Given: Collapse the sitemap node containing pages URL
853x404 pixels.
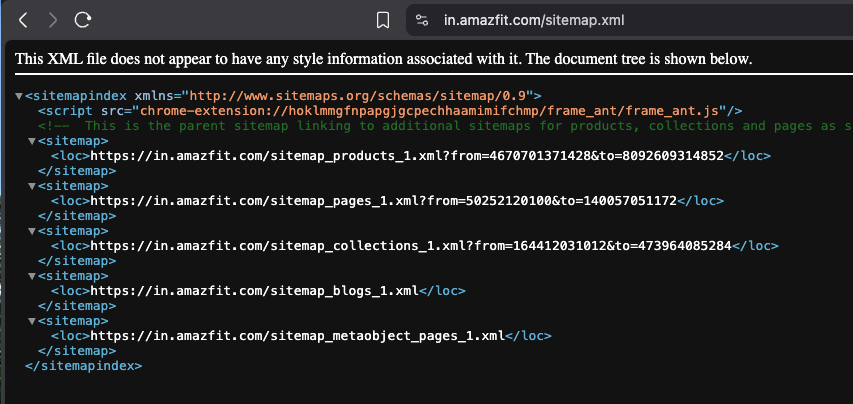Looking at the screenshot, I should pos(32,187).
